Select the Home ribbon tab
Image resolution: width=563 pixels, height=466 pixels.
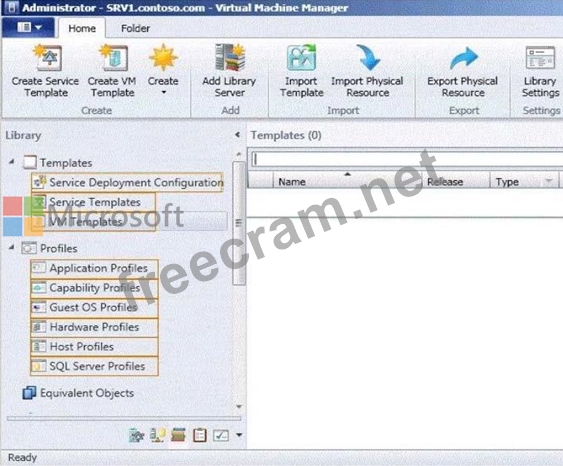coord(82,28)
